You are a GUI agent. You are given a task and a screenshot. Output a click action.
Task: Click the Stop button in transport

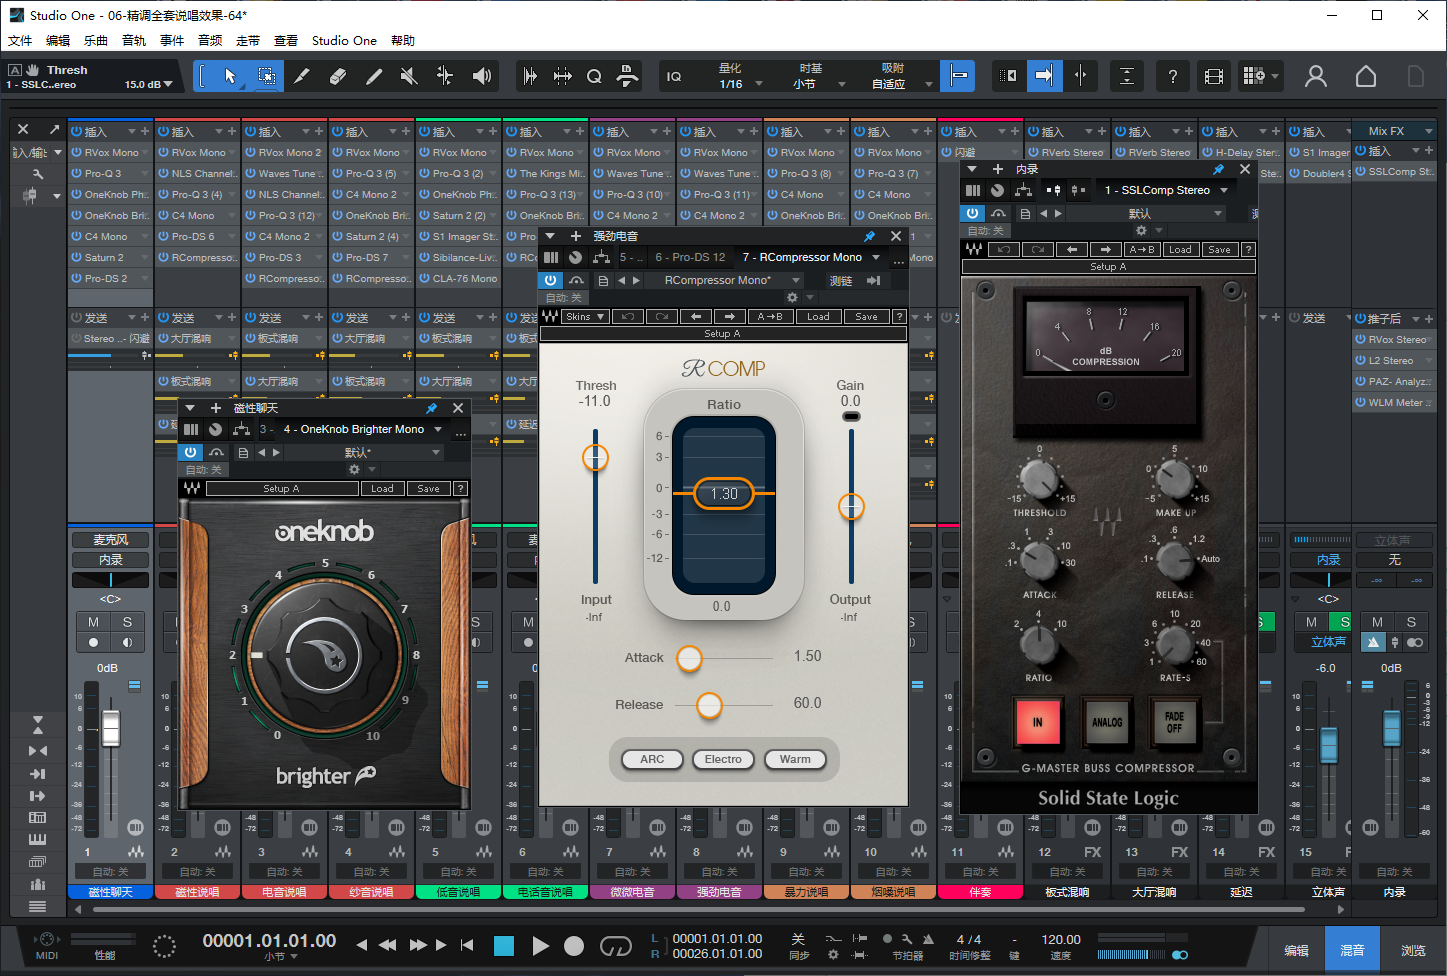(504, 946)
